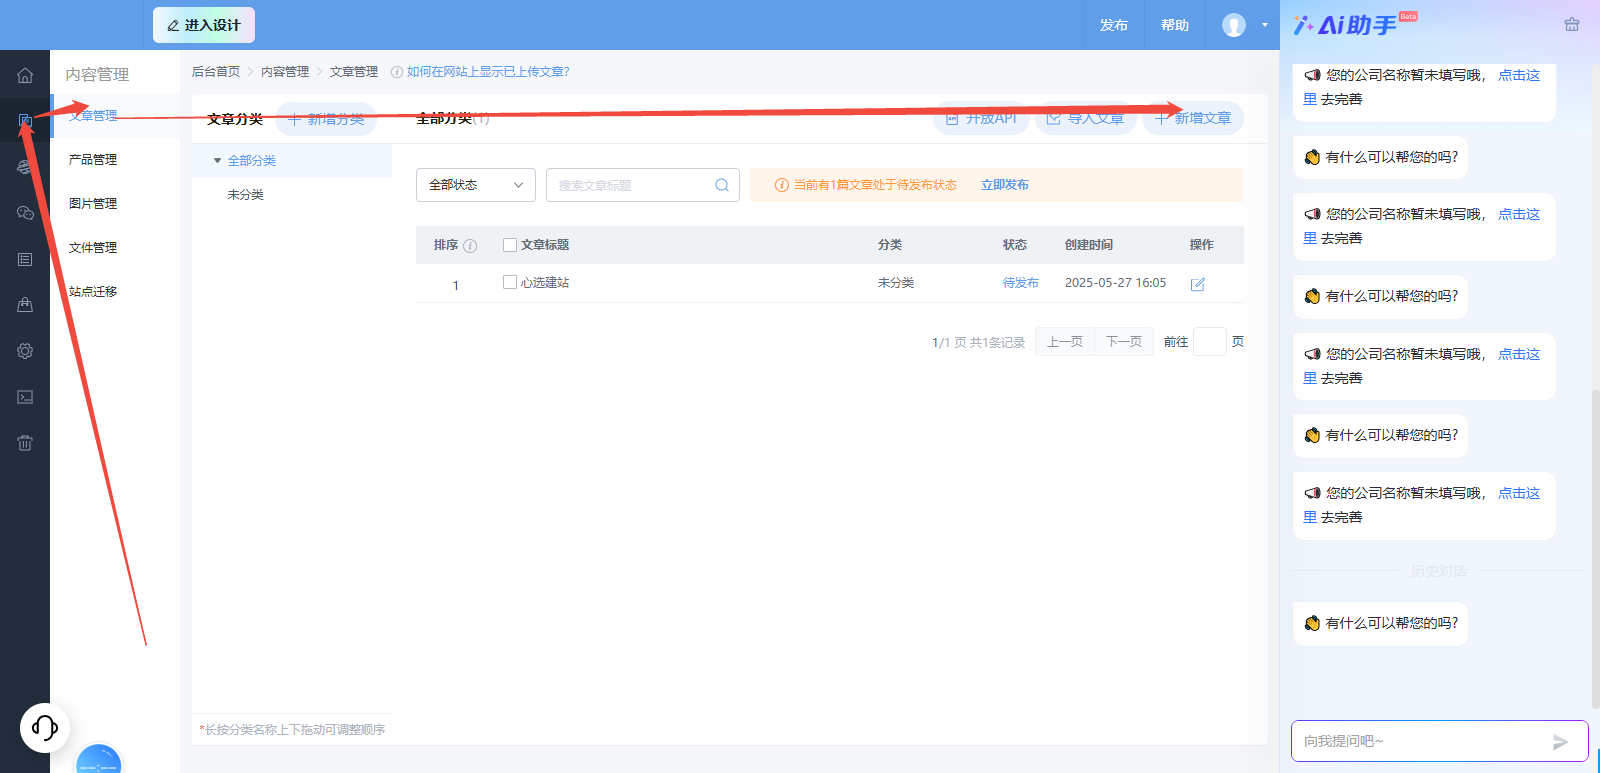Click the 心选建站 article title
1600x773 pixels.
click(x=545, y=283)
